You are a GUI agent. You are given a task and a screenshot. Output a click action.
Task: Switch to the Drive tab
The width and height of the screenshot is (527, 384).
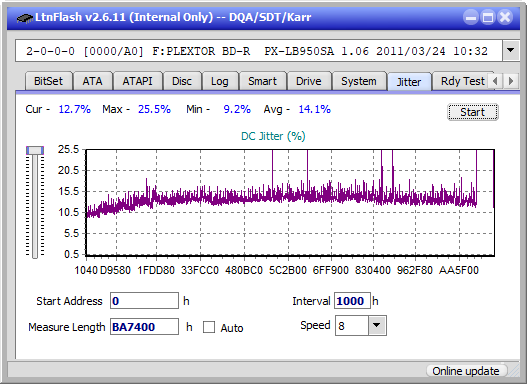click(x=309, y=81)
